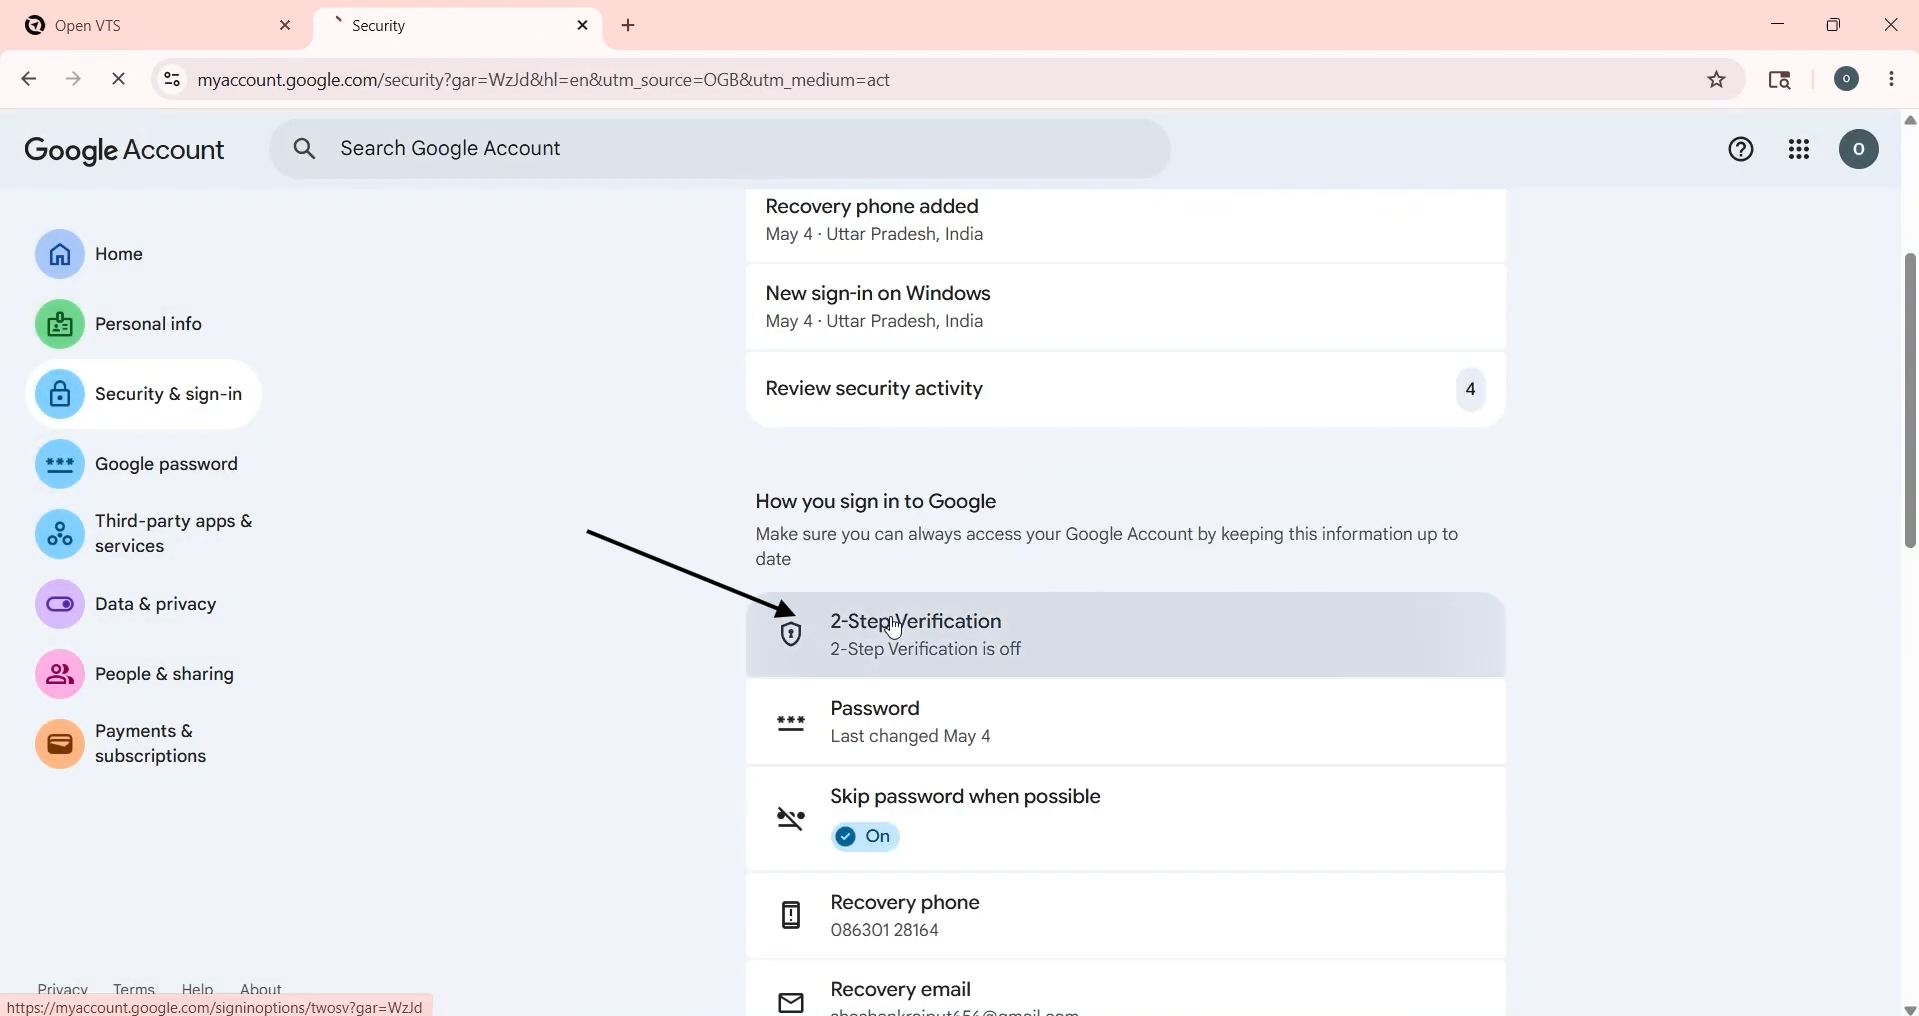1919x1016 pixels.
Task: Open Third-party apps & services icon
Action: tap(60, 534)
